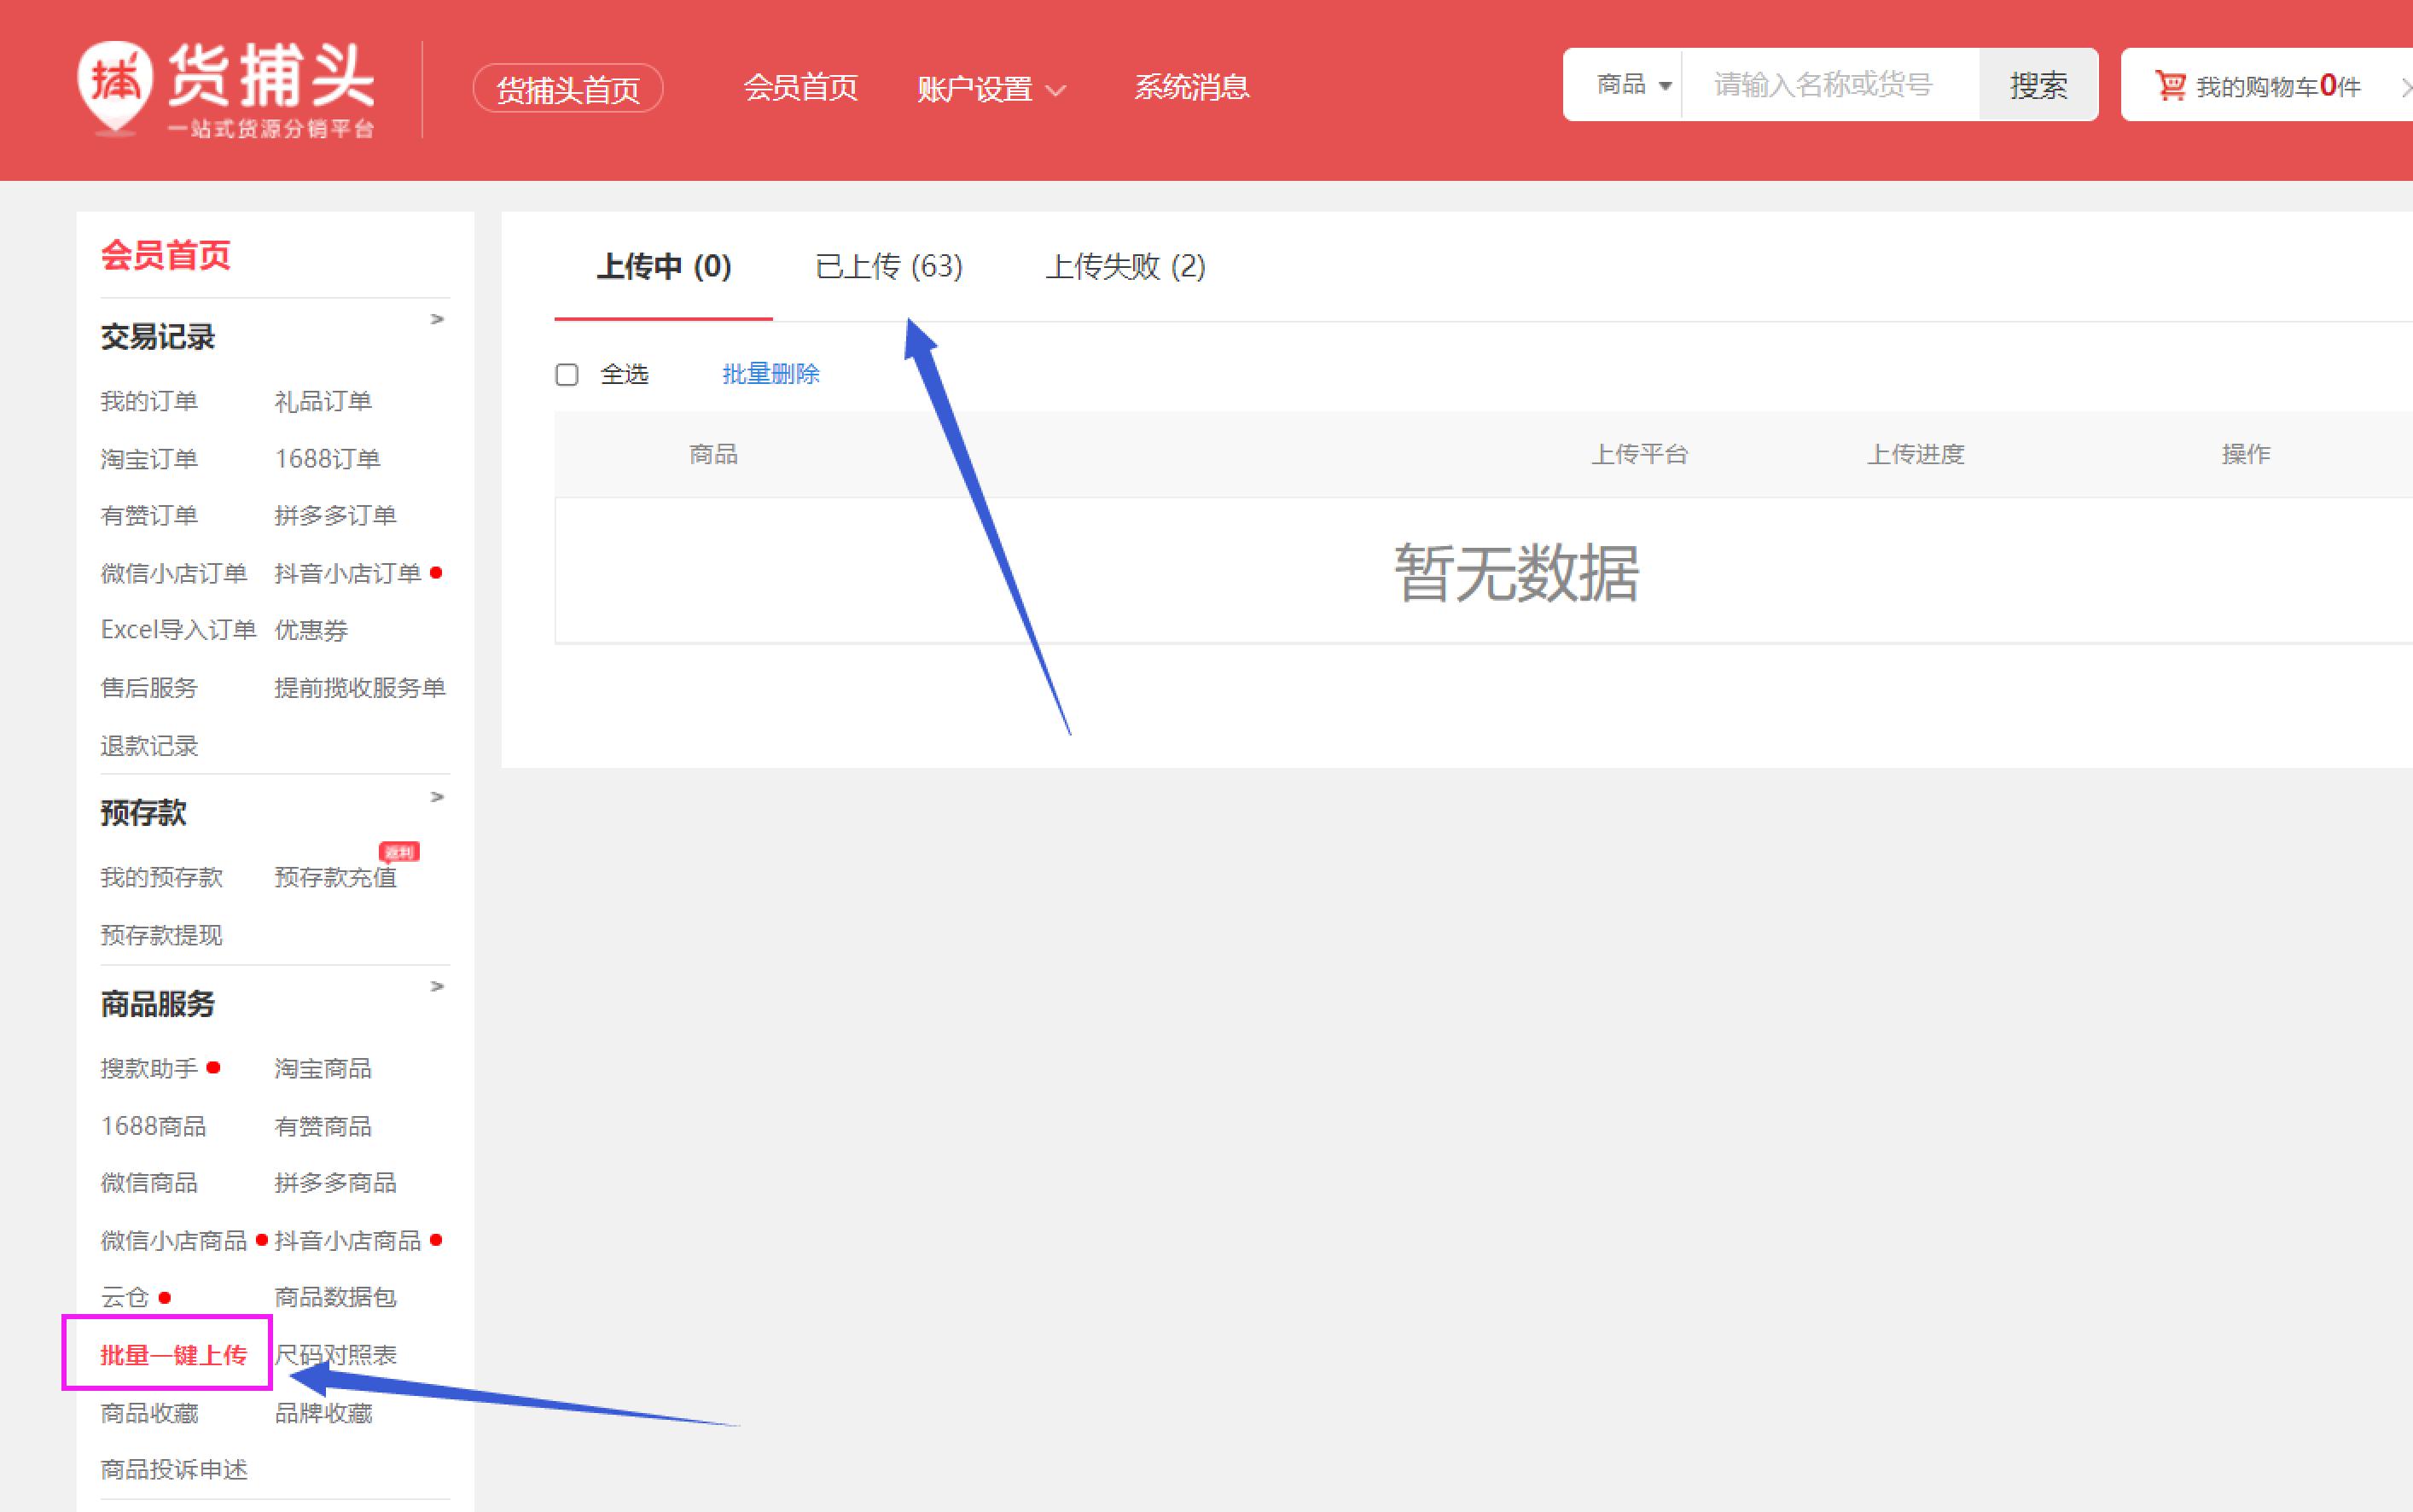
Task: Open 退款记录 in sidebar
Action: (x=149, y=746)
